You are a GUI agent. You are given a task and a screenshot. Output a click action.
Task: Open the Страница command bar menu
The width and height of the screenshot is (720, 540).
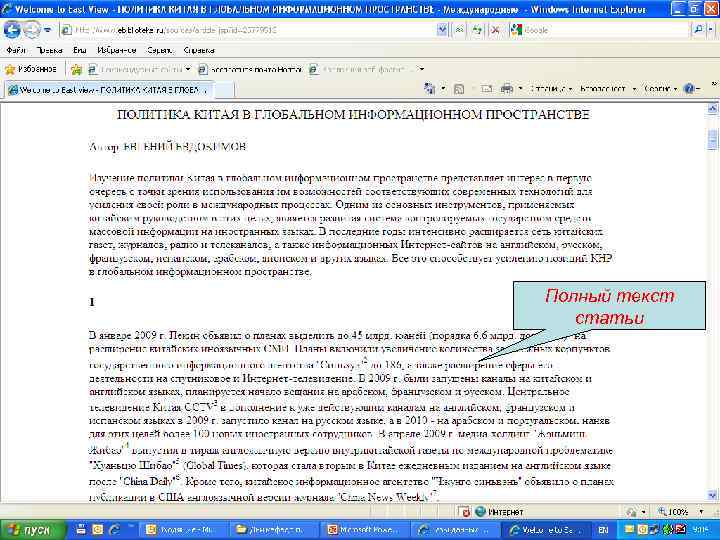[x=551, y=89]
